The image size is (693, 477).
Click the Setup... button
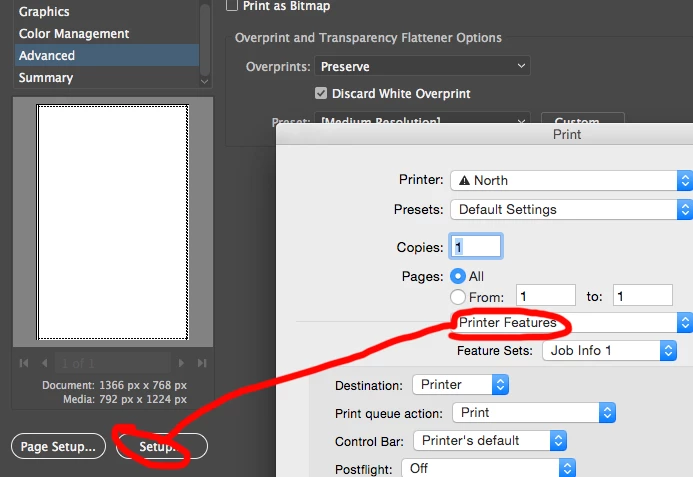pos(162,446)
